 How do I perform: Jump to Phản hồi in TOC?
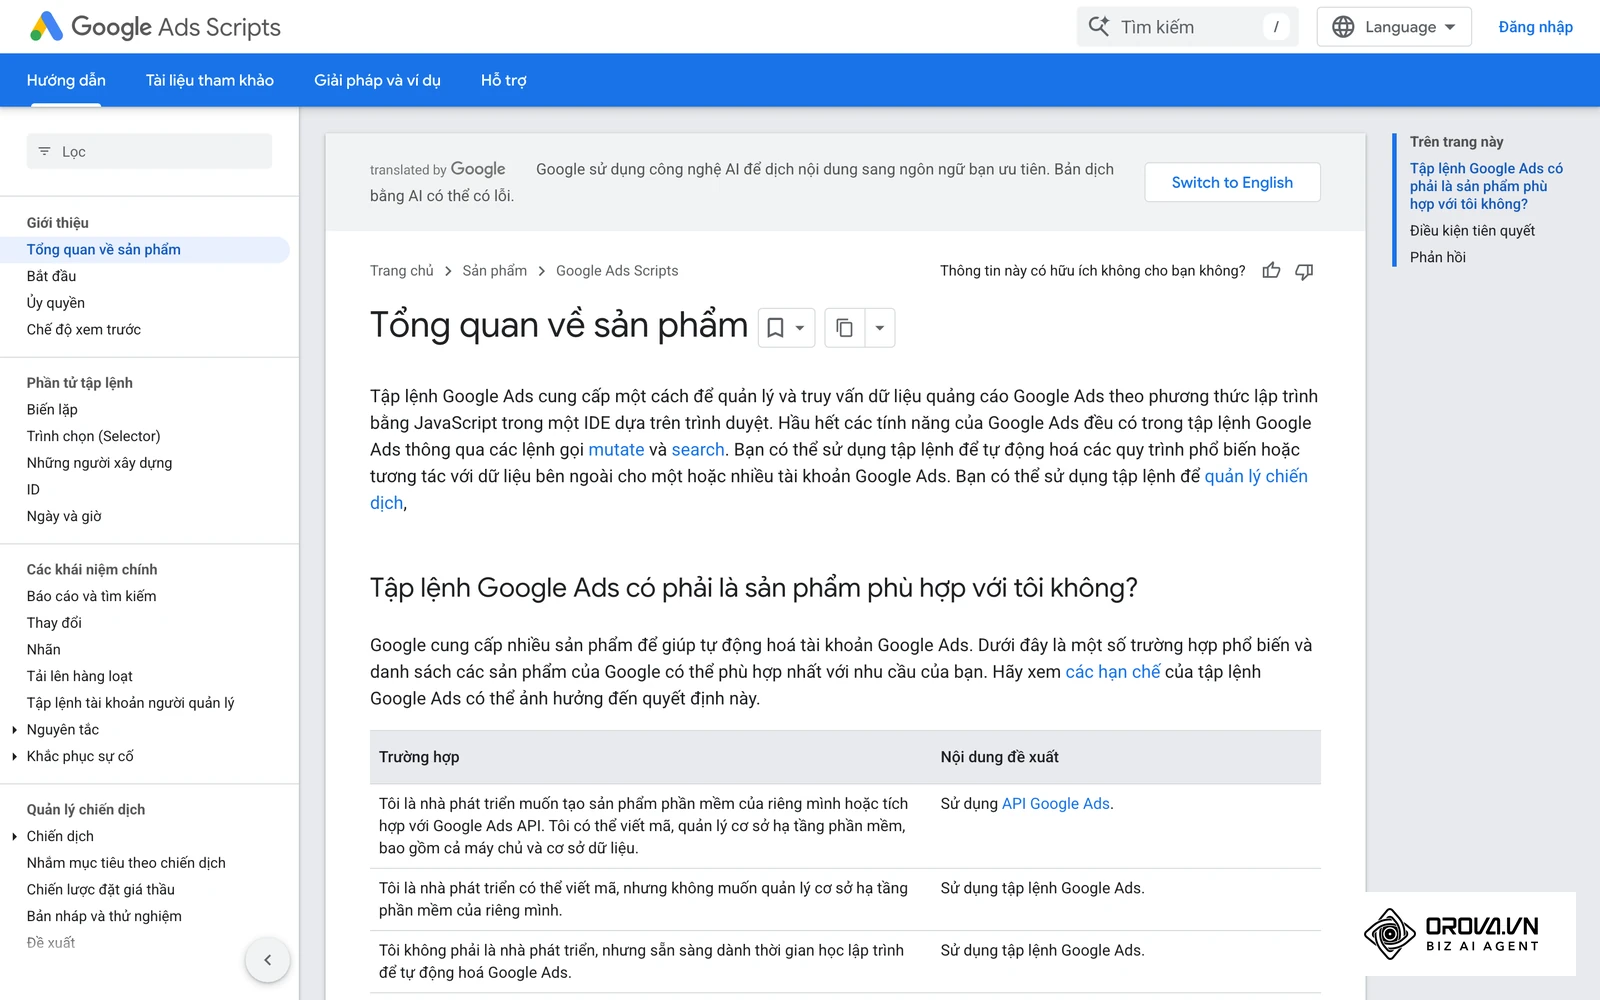coord(1438,258)
